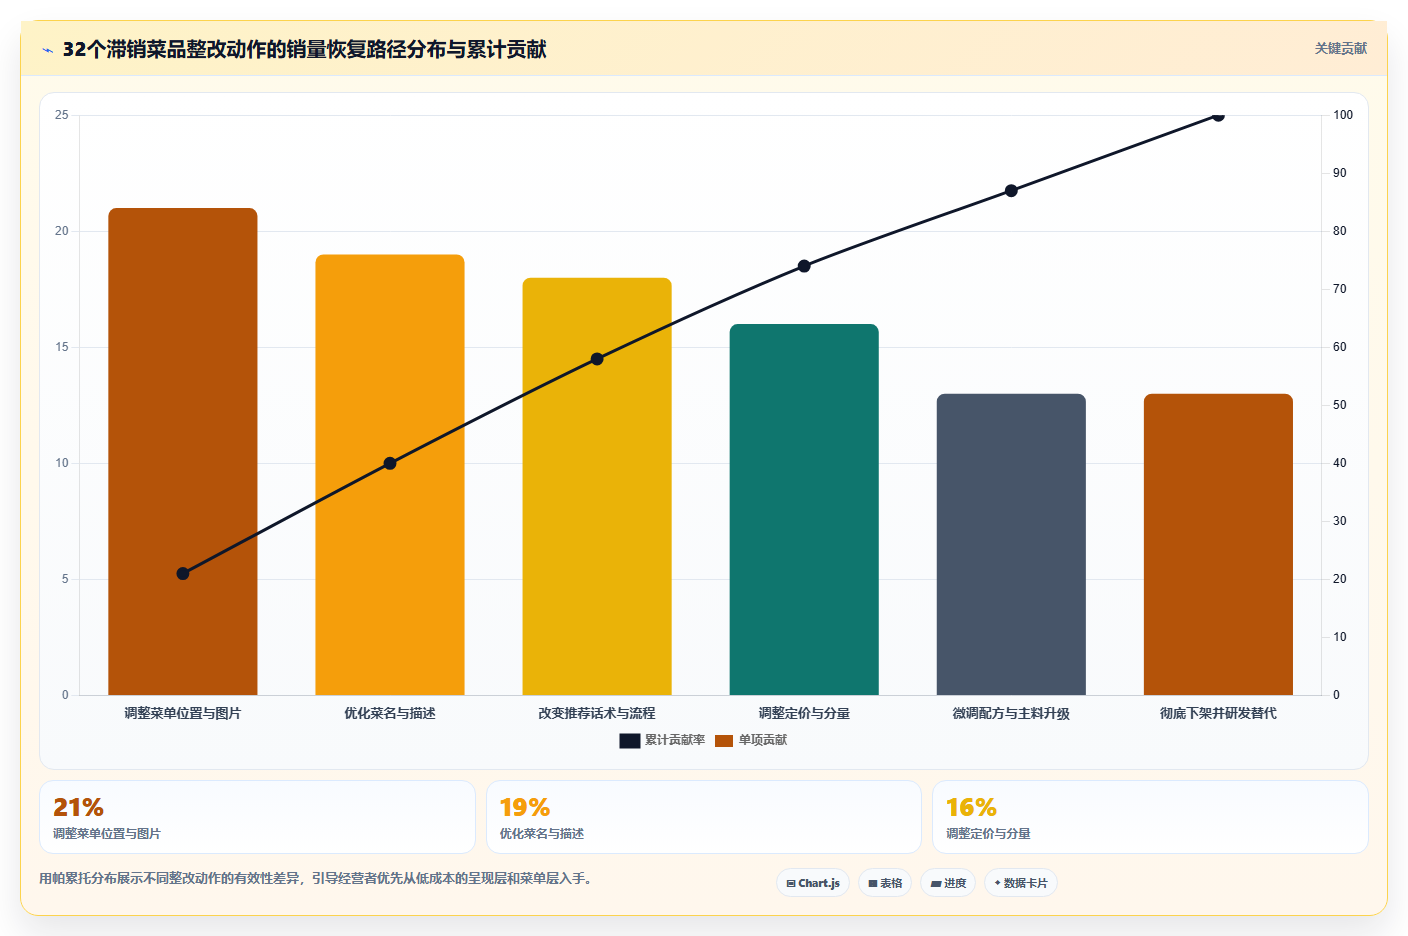This screenshot has width=1408, height=936.
Task: Click the chart title starting 32个滞销菜品
Action: coord(304,49)
